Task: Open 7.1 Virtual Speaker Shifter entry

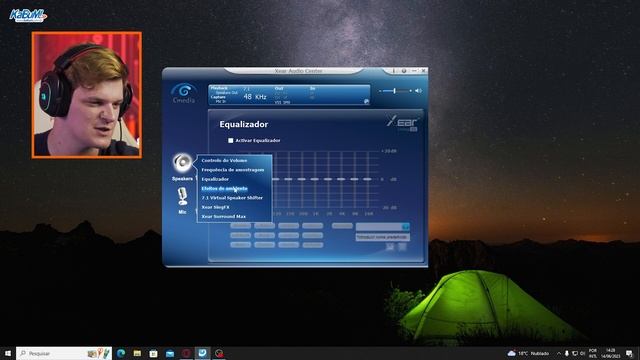Action: (x=232, y=198)
